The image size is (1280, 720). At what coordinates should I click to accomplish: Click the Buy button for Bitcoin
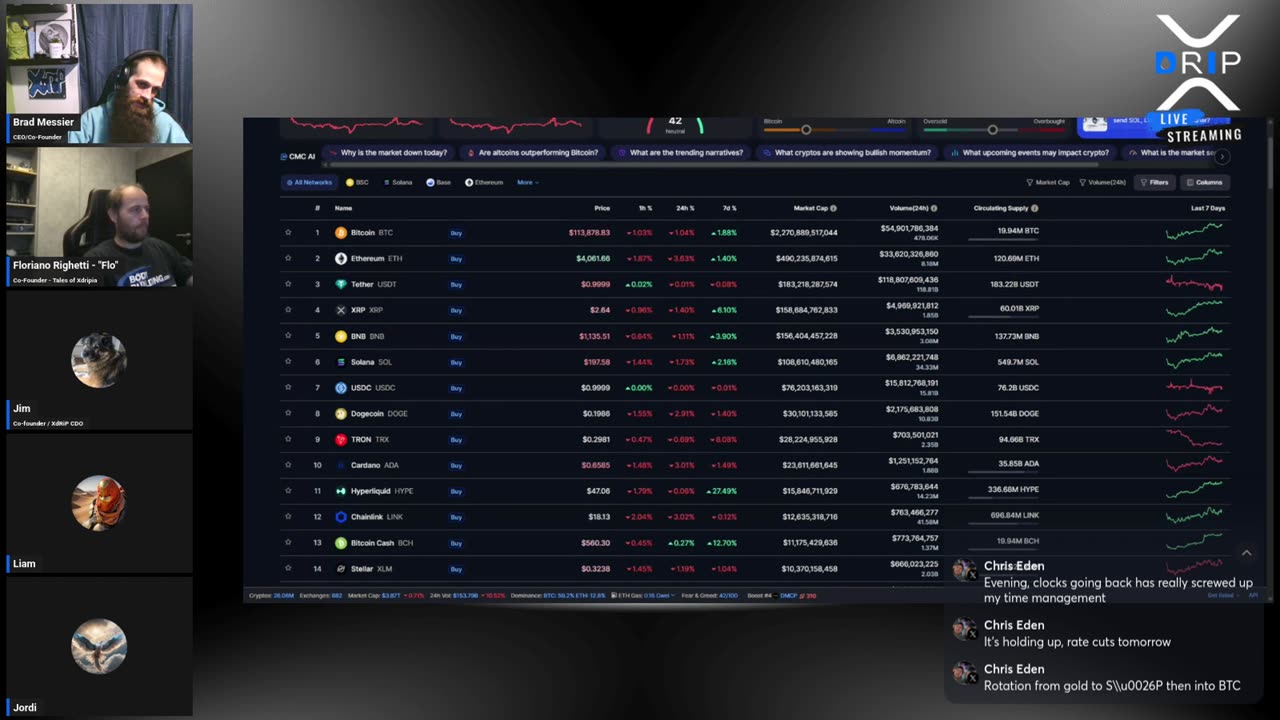click(x=456, y=232)
